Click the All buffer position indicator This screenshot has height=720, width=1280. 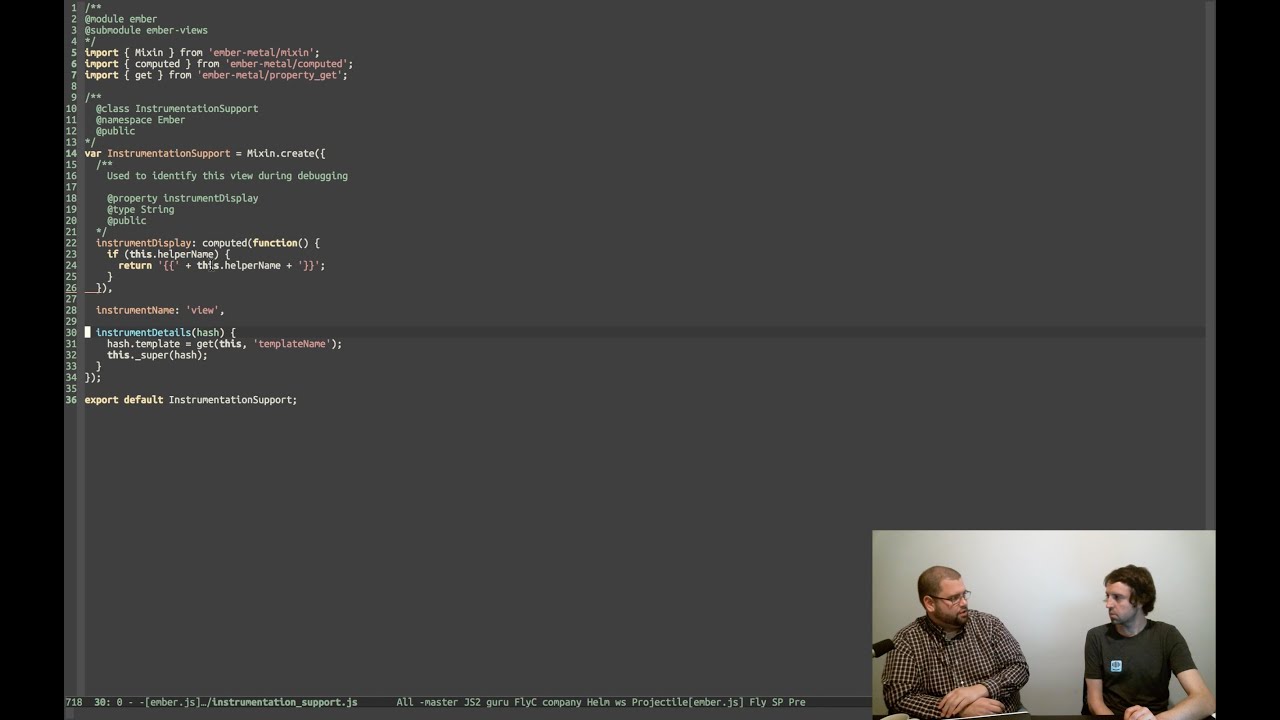[x=405, y=702]
